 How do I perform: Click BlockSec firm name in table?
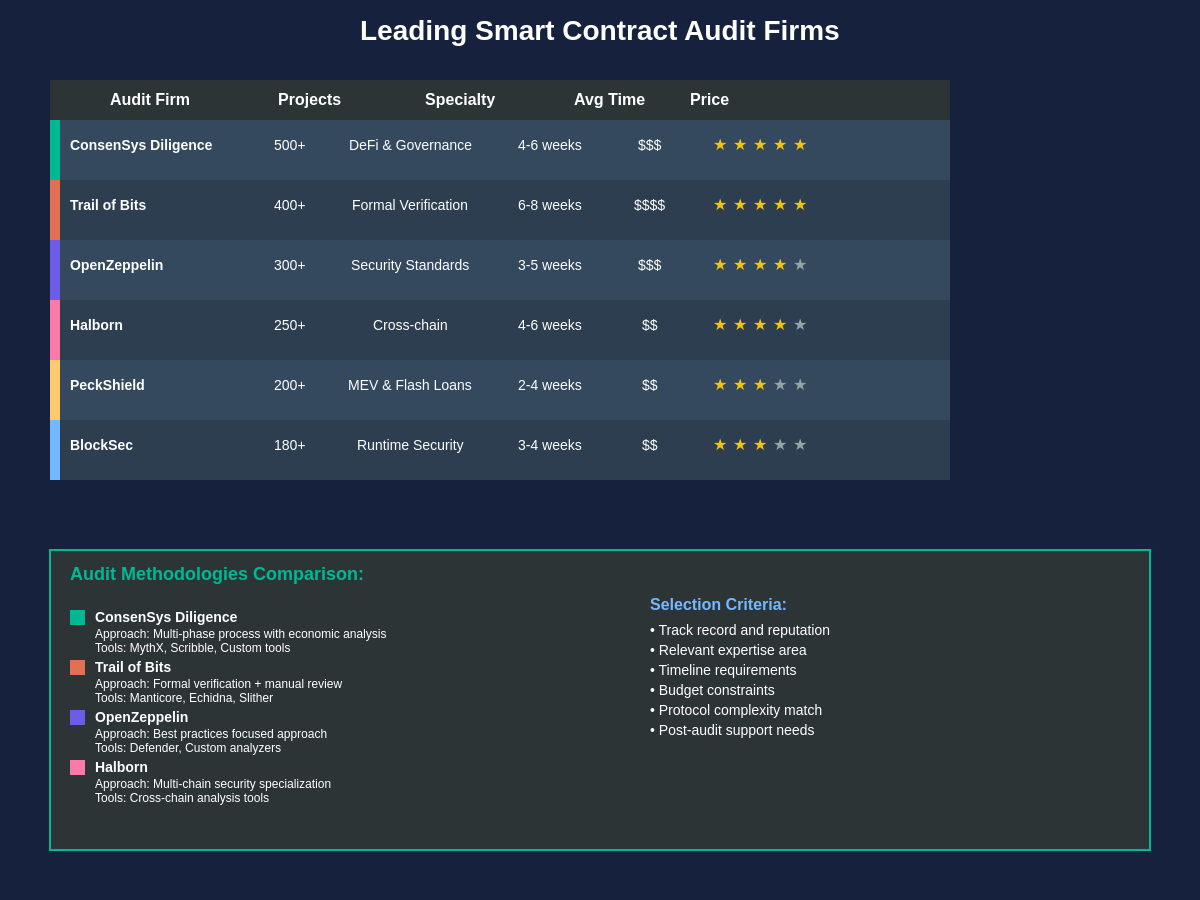point(101,445)
